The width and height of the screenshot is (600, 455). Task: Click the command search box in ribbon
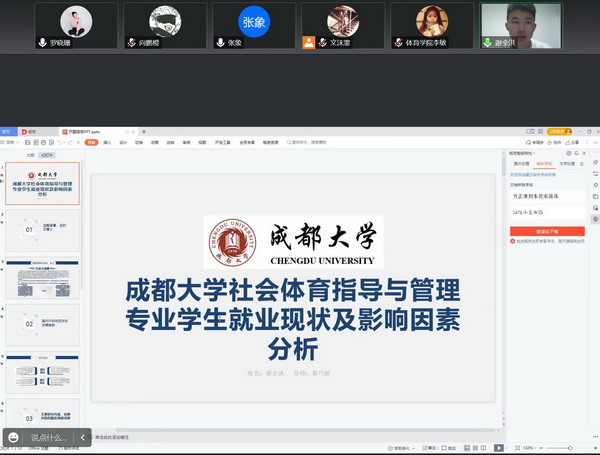tap(307, 142)
